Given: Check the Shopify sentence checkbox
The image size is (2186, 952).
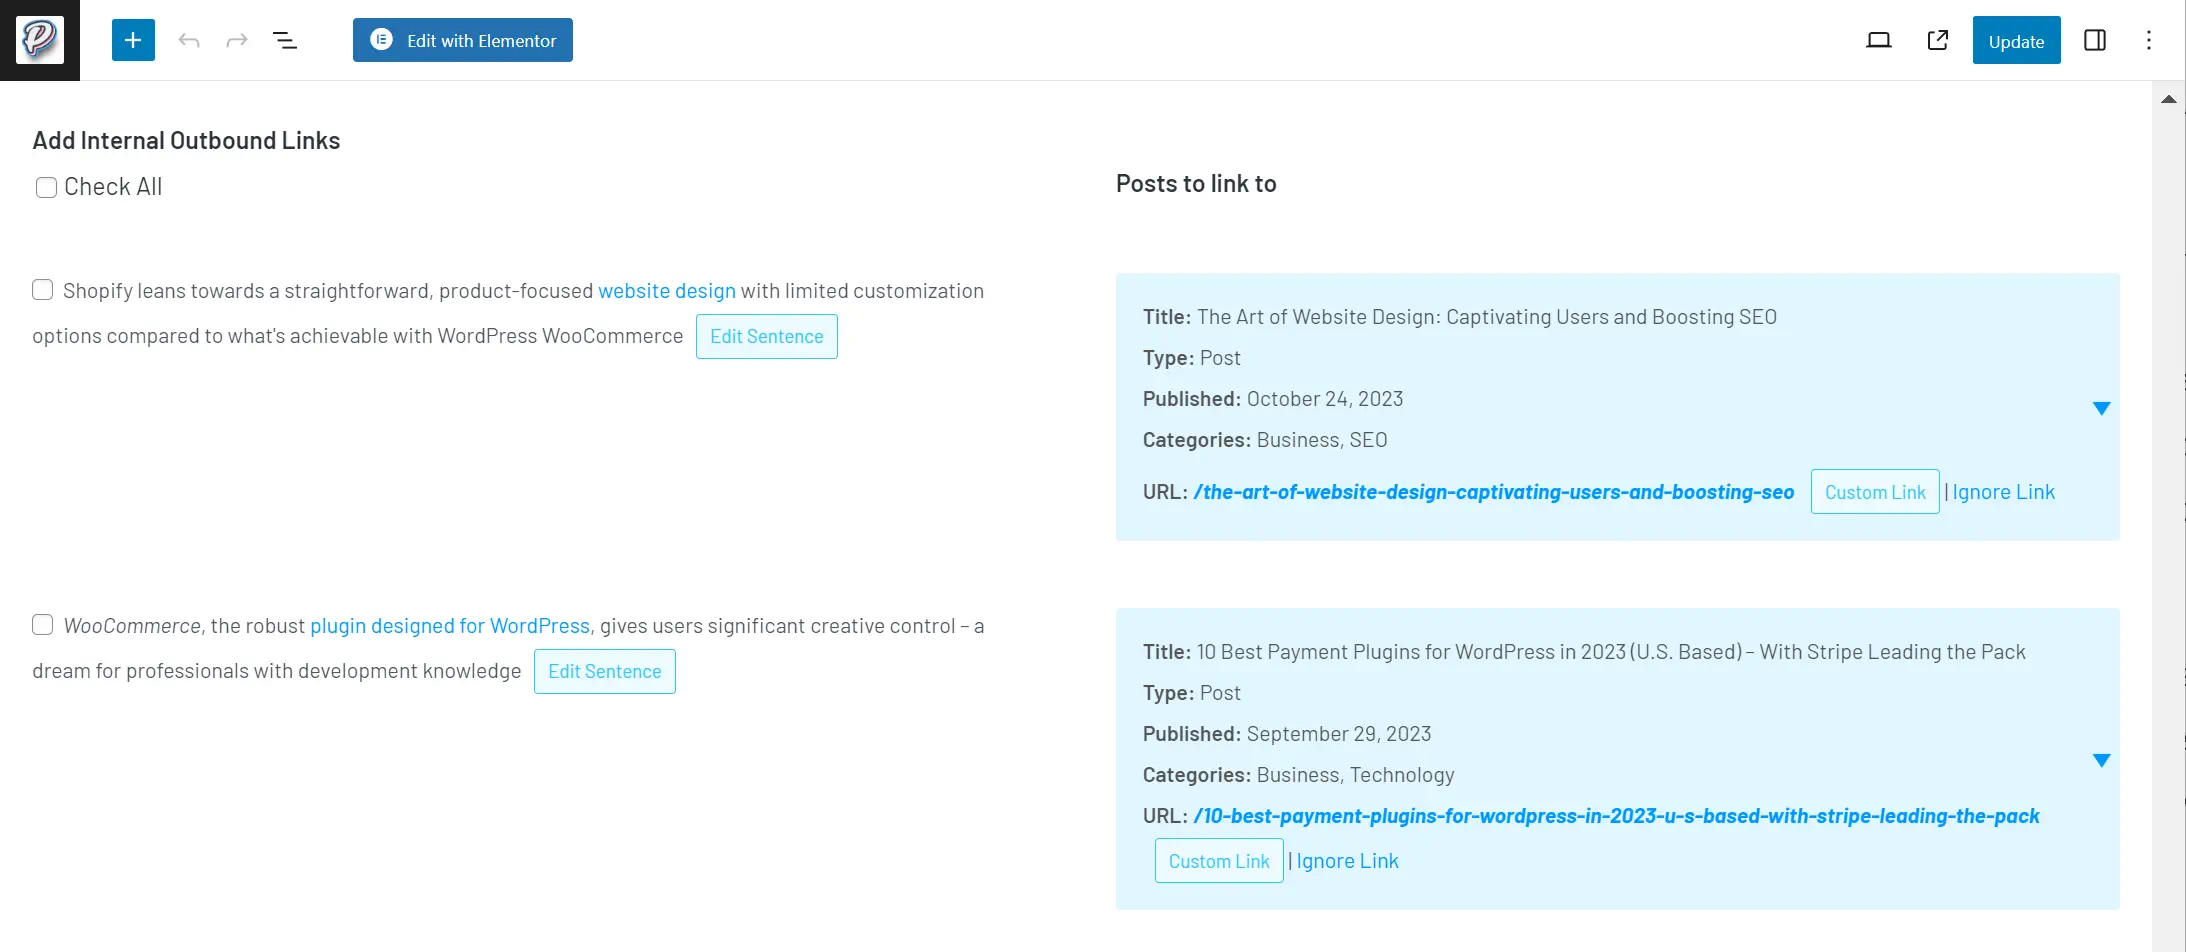Looking at the screenshot, I should [x=43, y=289].
